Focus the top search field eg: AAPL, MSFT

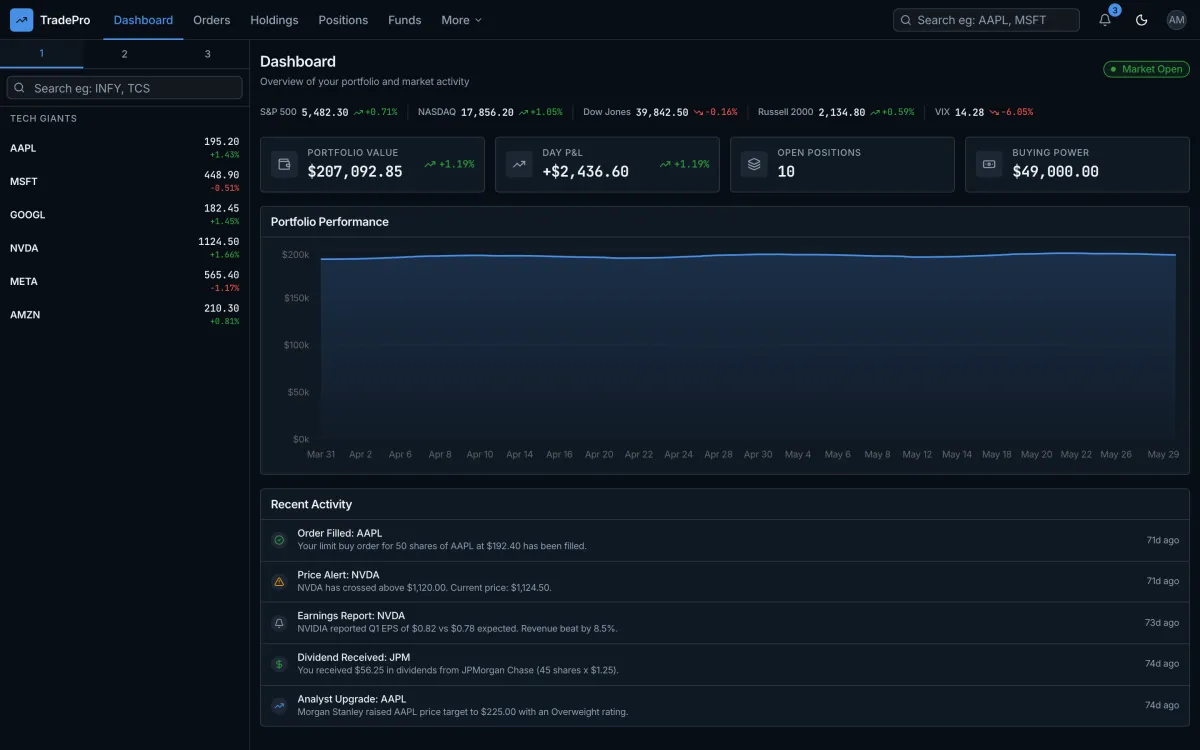pos(986,20)
